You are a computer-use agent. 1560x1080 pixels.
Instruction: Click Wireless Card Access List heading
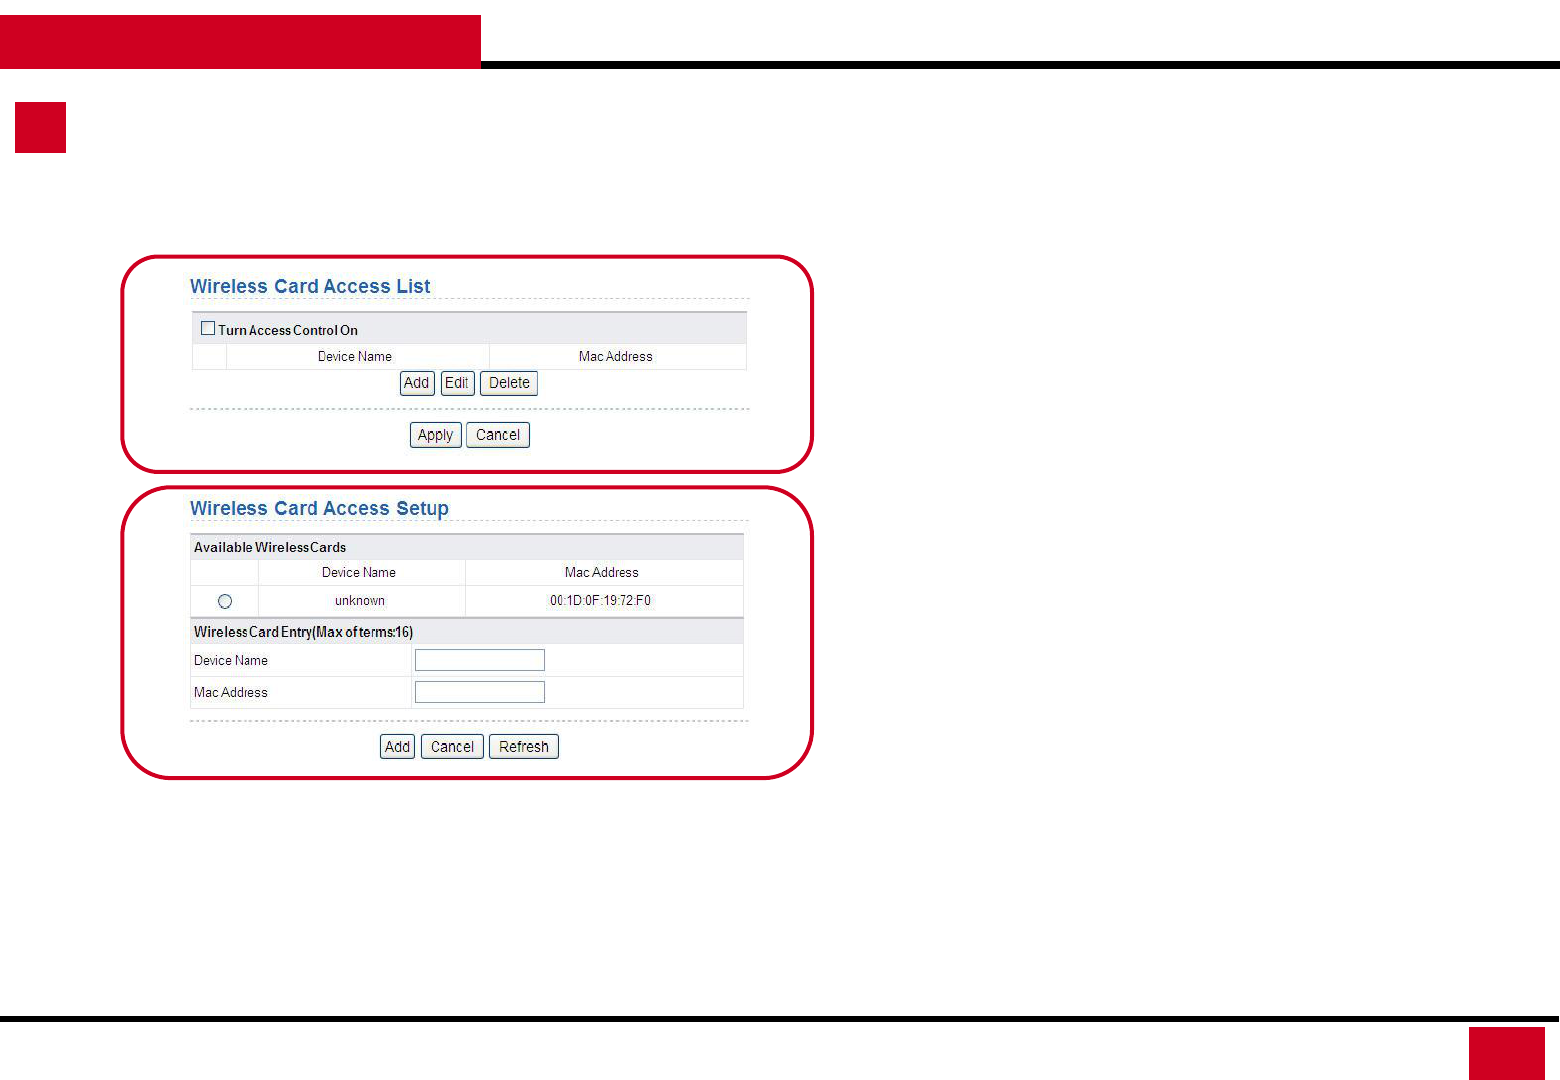point(310,286)
